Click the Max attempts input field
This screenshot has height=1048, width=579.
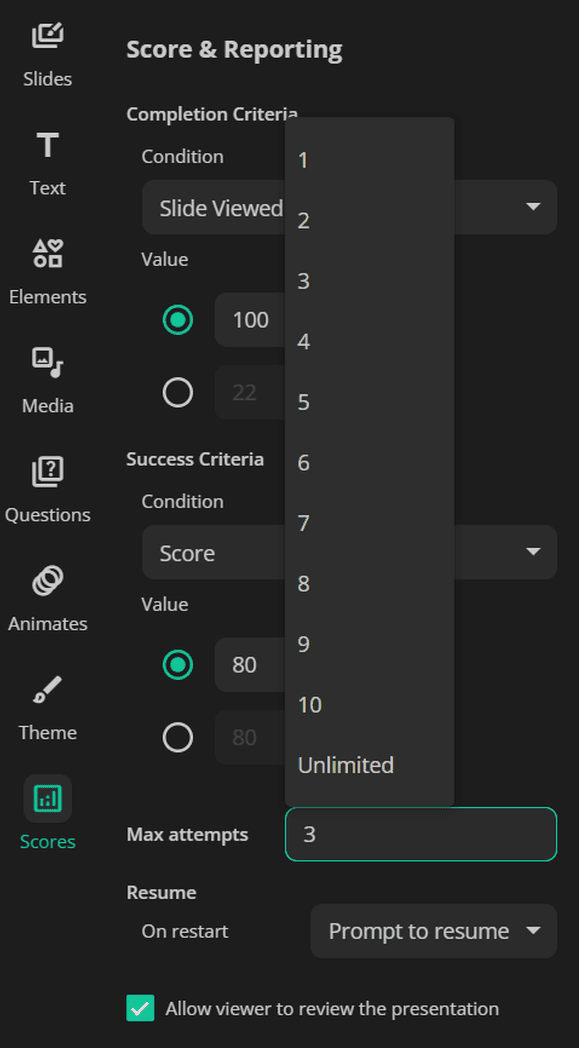[x=421, y=834]
